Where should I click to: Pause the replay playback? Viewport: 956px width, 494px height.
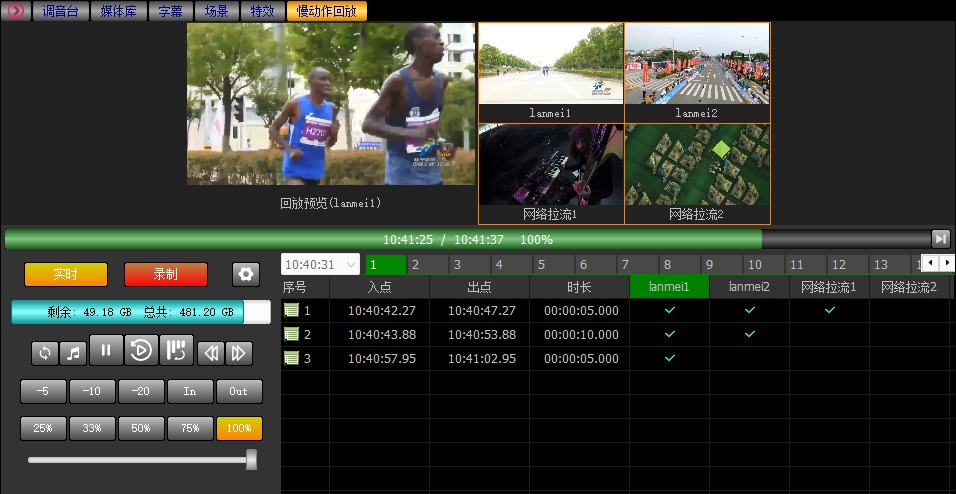[105, 351]
